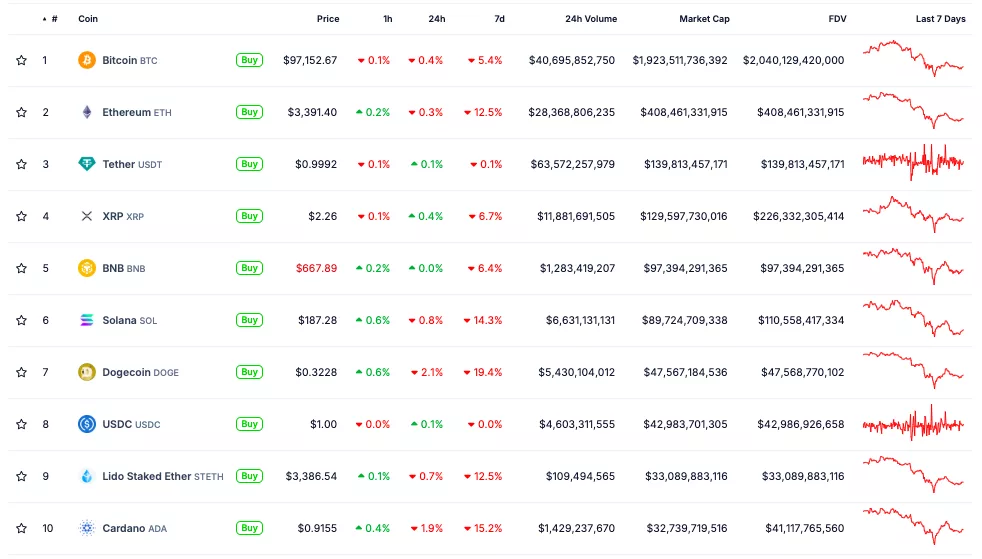This screenshot has width=982, height=559.
Task: Click the BNB coin logo icon
Action: (x=87, y=268)
